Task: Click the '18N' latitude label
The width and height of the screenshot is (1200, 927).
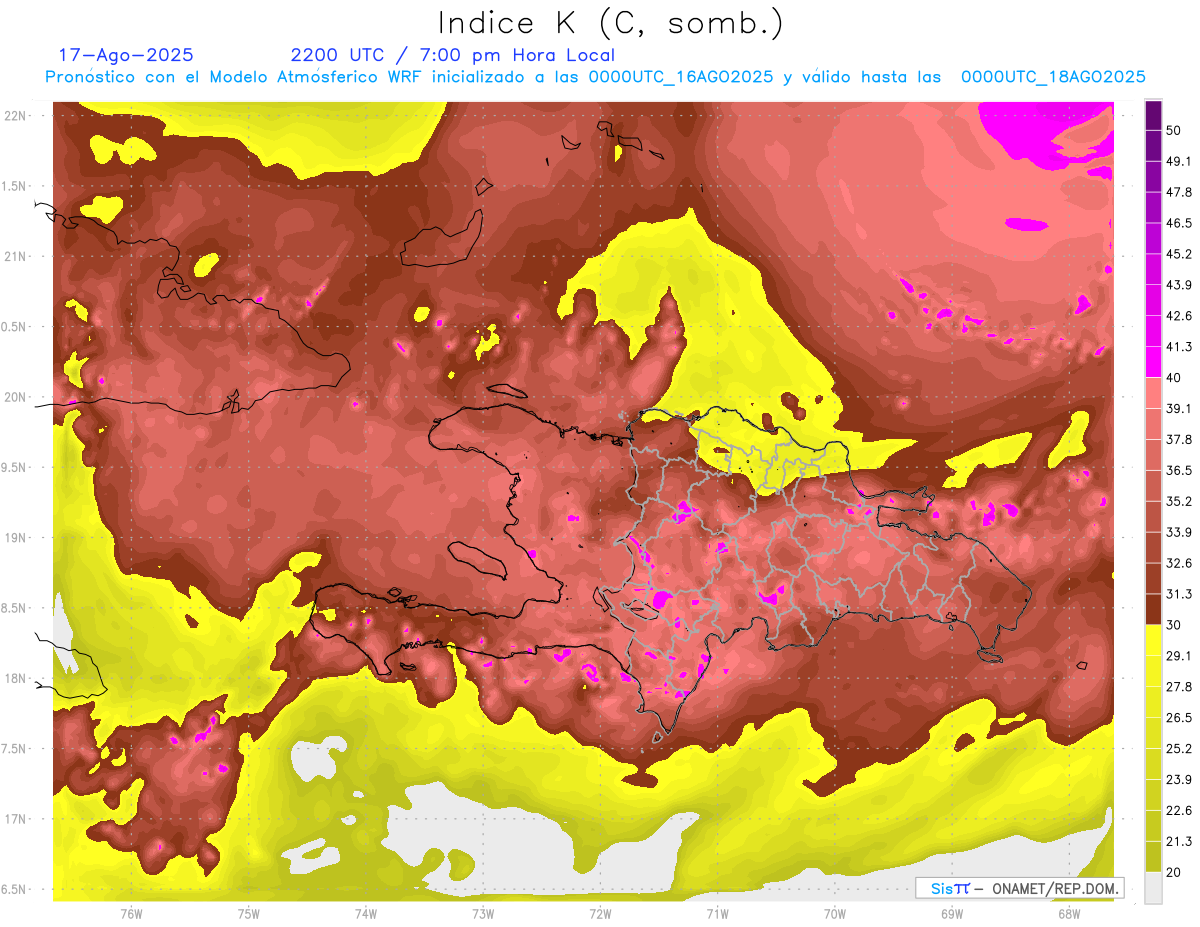Action: (17, 678)
